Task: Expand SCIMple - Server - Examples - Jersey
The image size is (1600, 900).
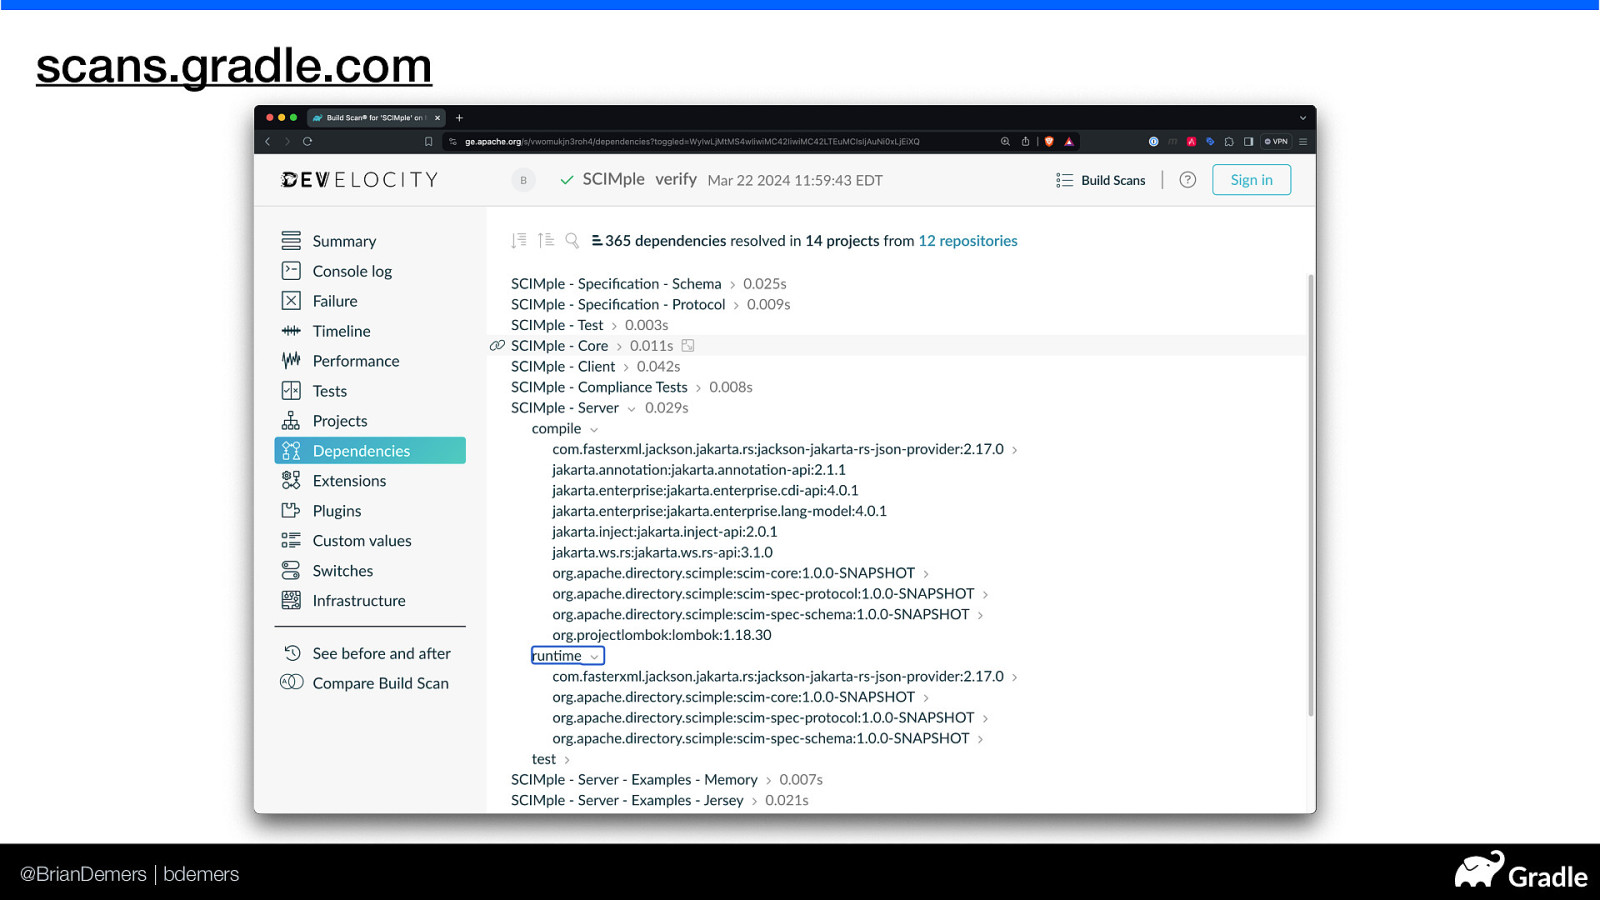Action: (754, 801)
